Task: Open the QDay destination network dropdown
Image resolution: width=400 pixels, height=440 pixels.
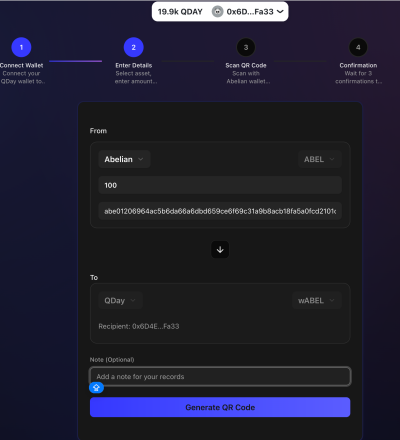Action: pyautogui.click(x=120, y=300)
